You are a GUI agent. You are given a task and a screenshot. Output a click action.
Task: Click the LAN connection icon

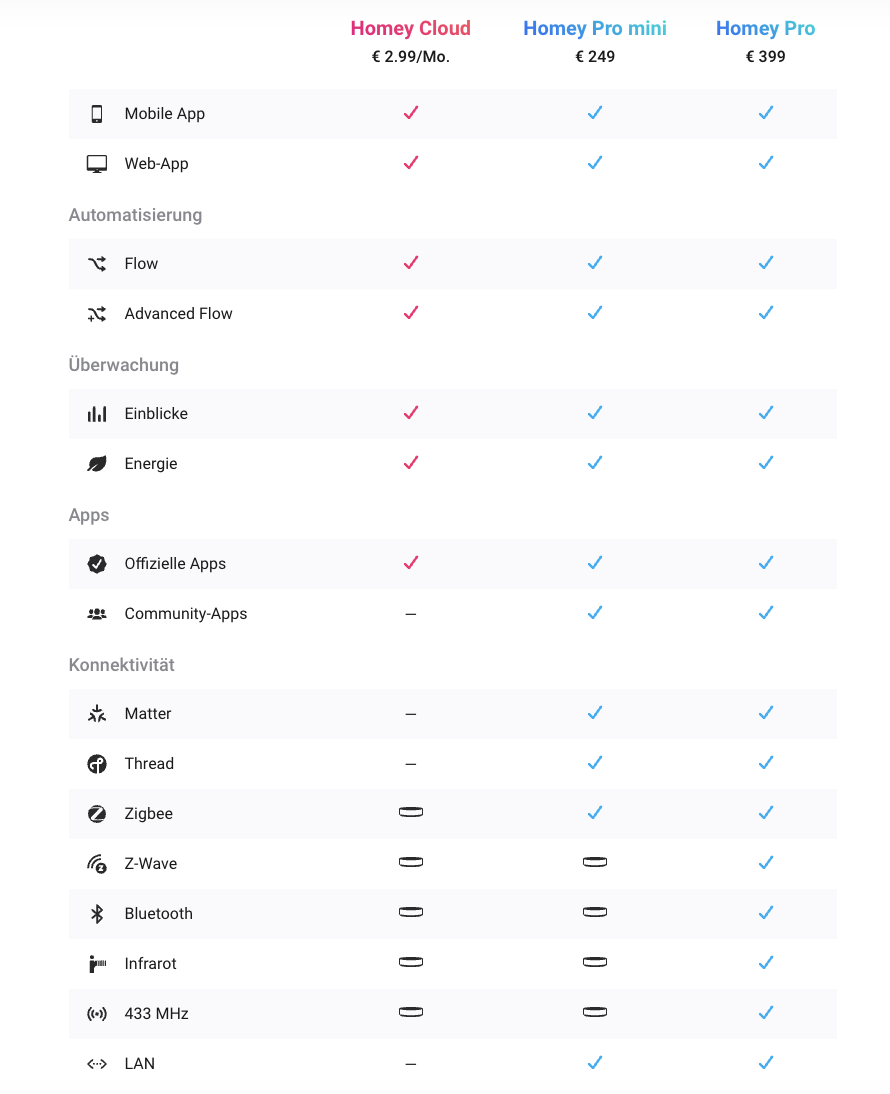point(97,1064)
